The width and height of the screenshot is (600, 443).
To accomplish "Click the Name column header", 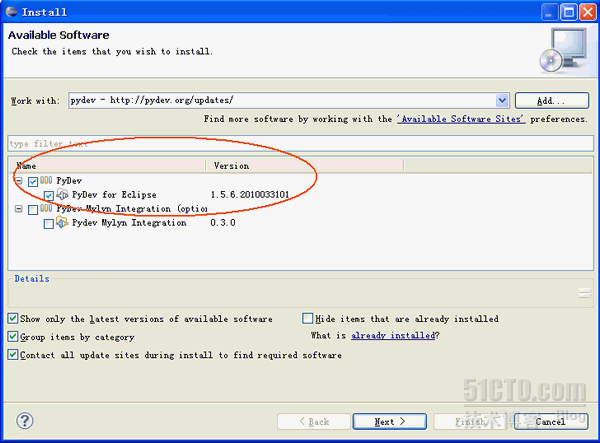I will click(x=108, y=166).
